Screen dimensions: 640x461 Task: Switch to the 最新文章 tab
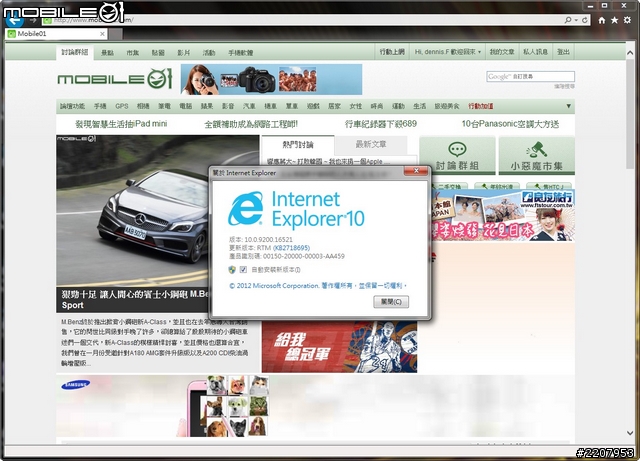tap(371, 144)
